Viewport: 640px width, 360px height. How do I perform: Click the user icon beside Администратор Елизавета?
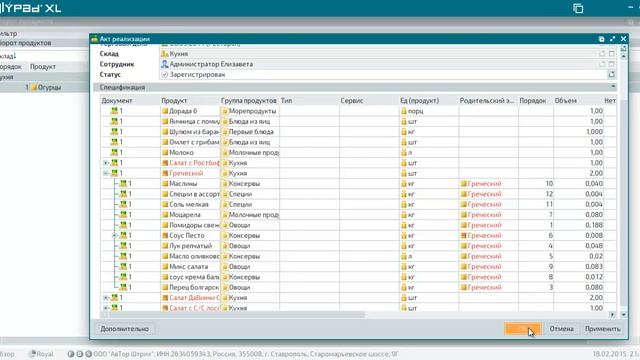click(x=164, y=64)
